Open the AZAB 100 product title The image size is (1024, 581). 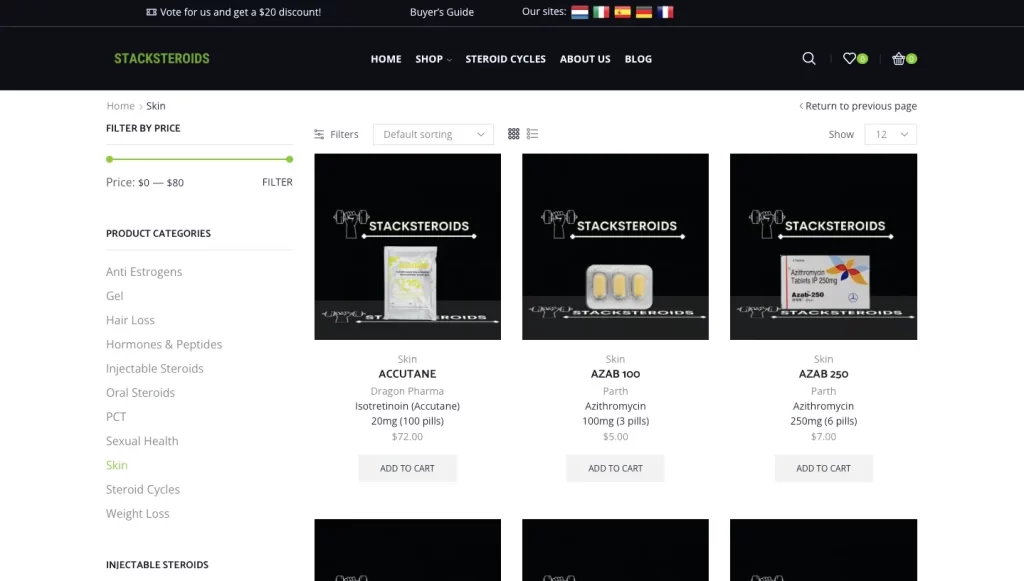pos(615,374)
